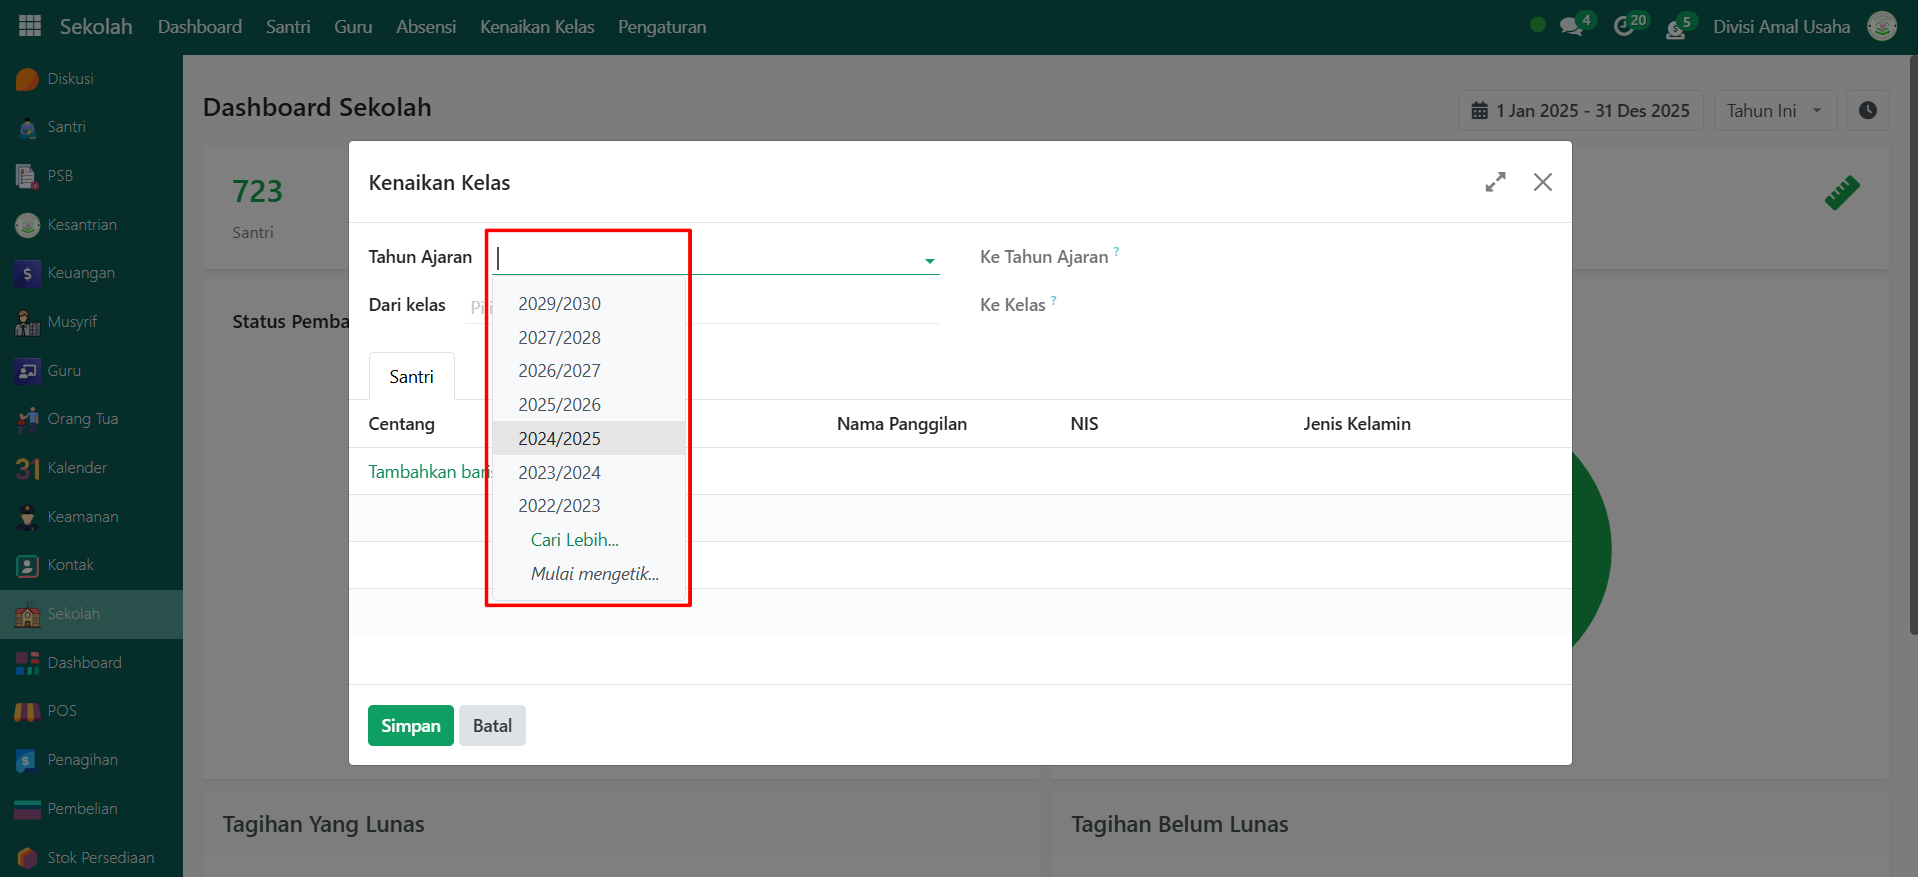Open the chat messages icon in navbar
Viewport: 1918px width, 877px height.
[1572, 27]
